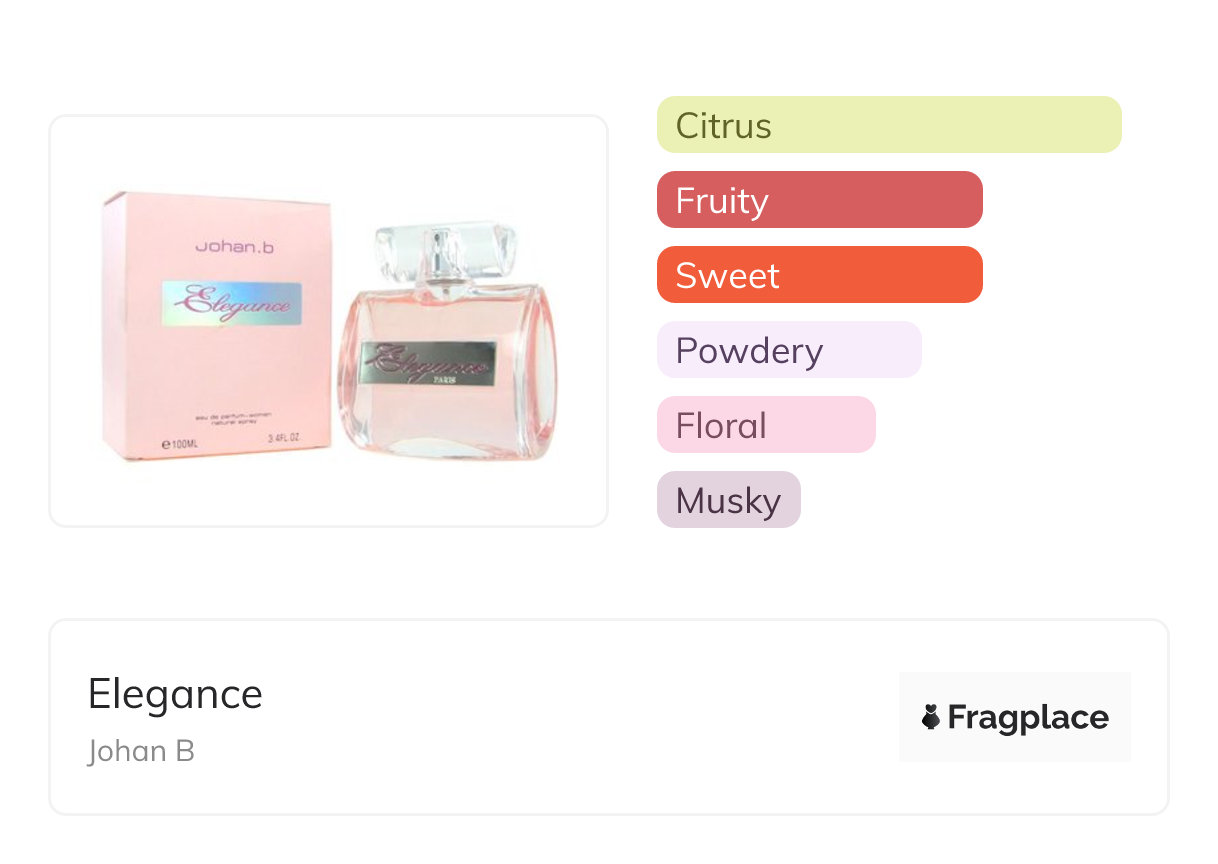Pick the Powdery accord bar
The image size is (1218, 864).
(788, 350)
